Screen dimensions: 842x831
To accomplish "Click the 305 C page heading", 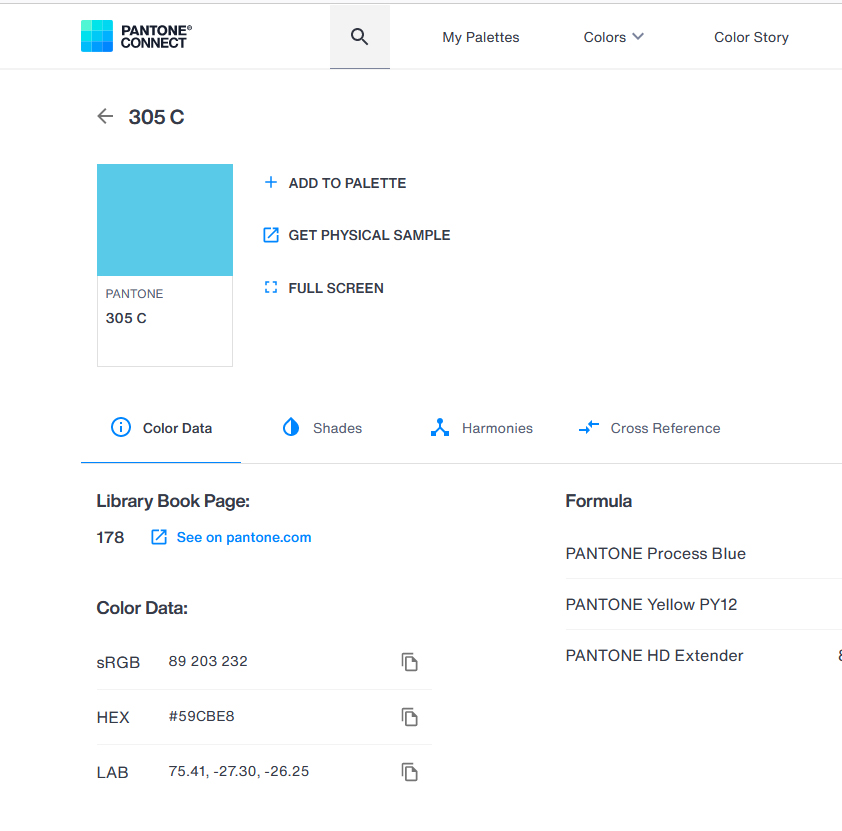I will tap(156, 117).
